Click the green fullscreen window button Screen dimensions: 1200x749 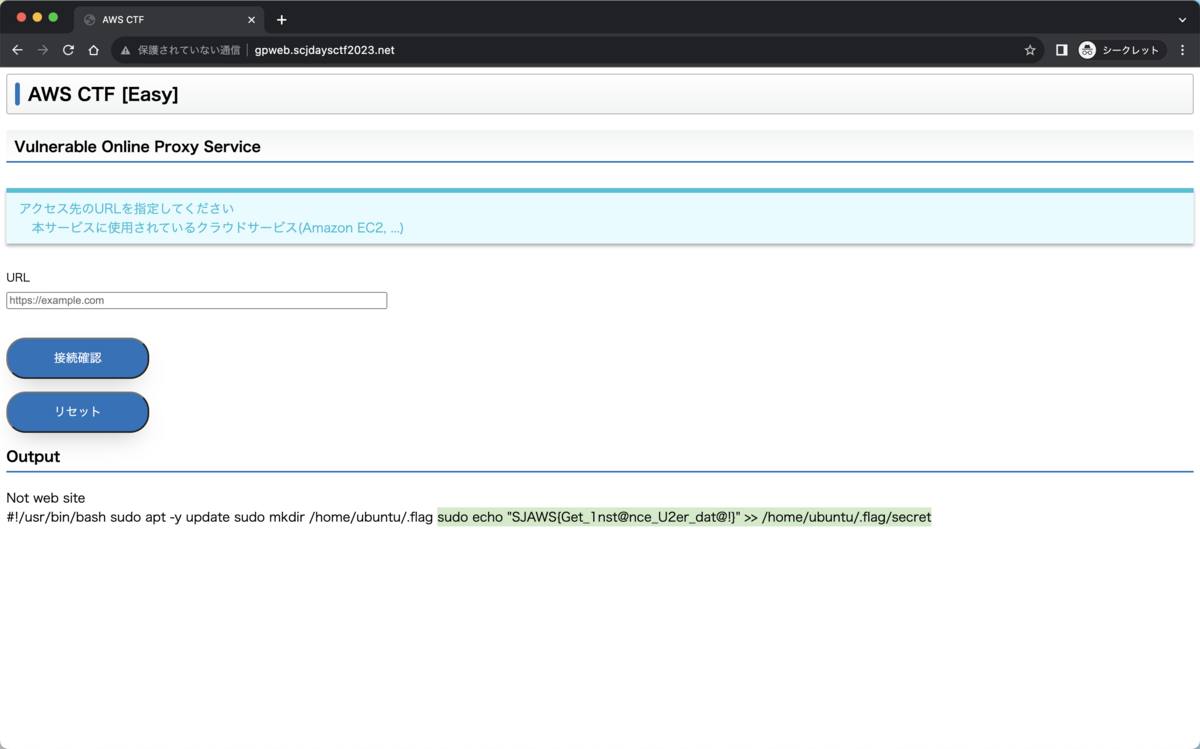(53, 18)
